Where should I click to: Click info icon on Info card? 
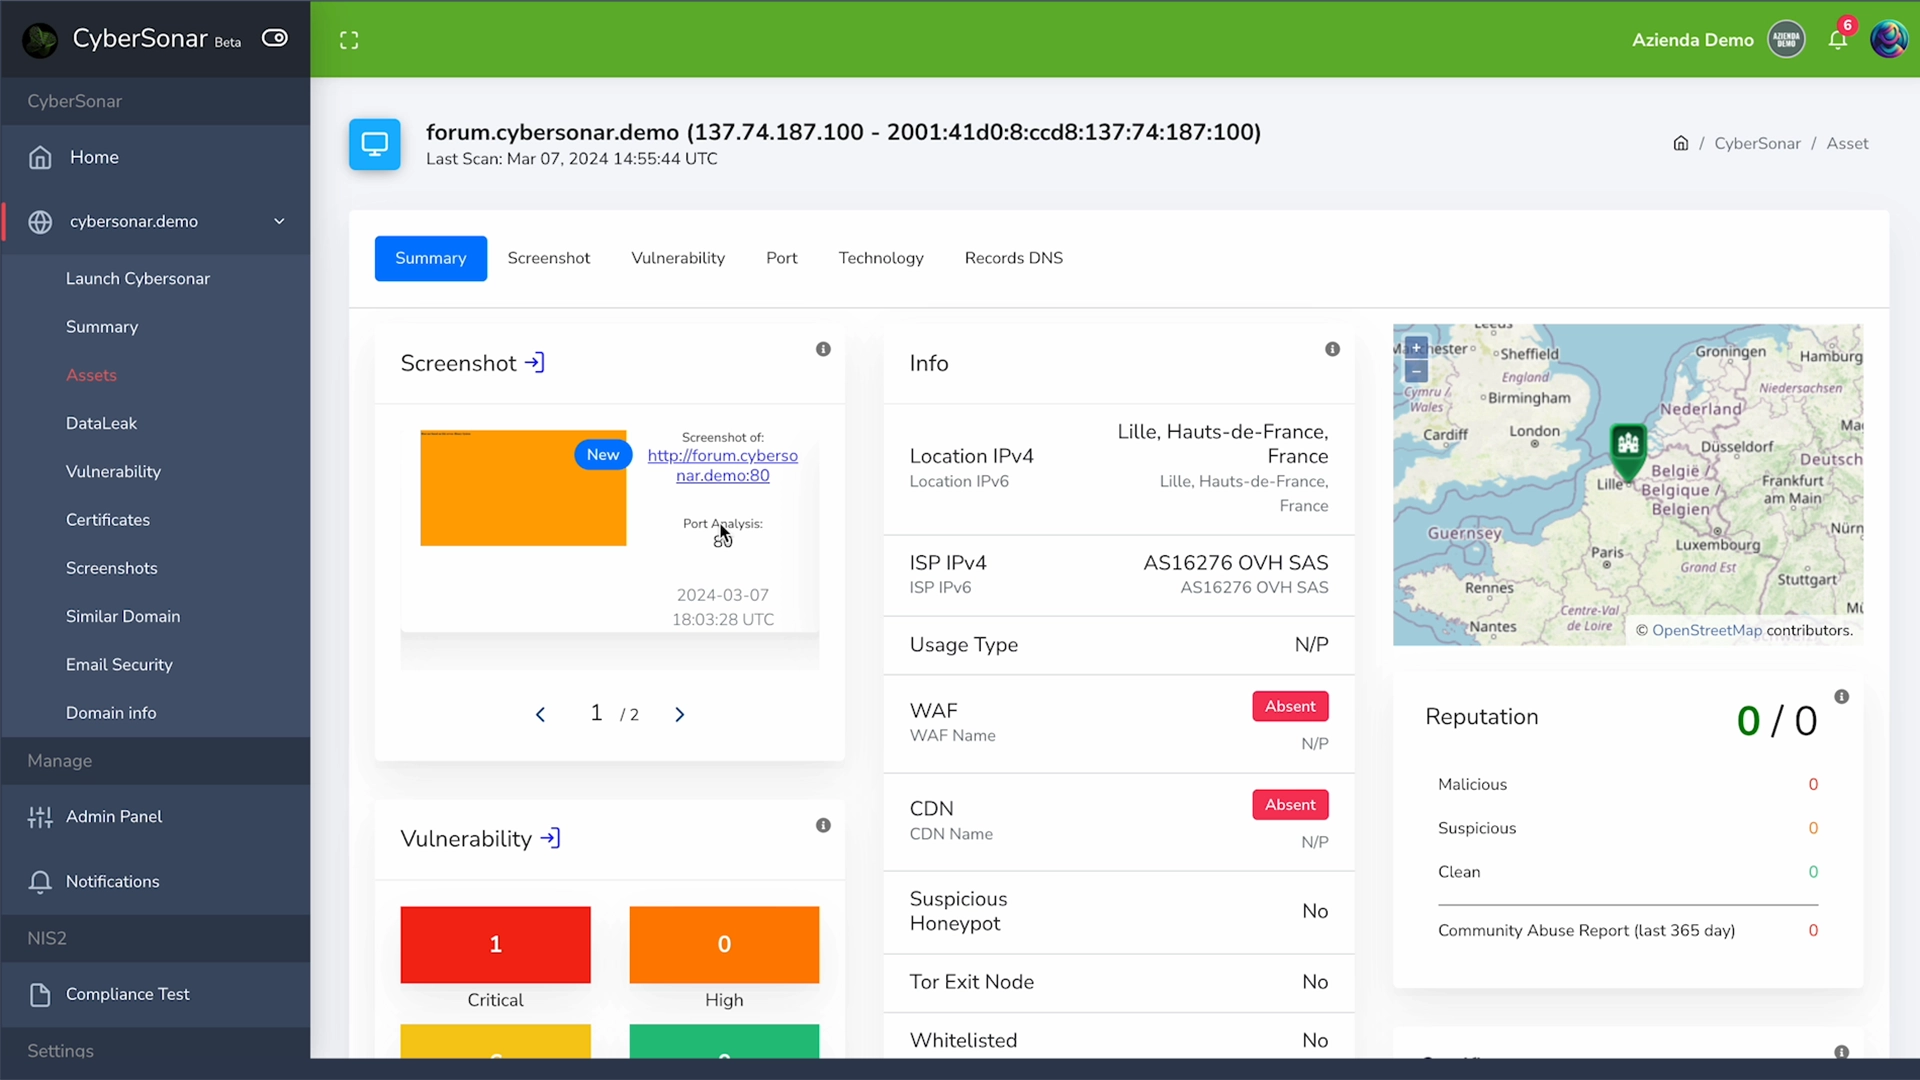click(x=1332, y=349)
